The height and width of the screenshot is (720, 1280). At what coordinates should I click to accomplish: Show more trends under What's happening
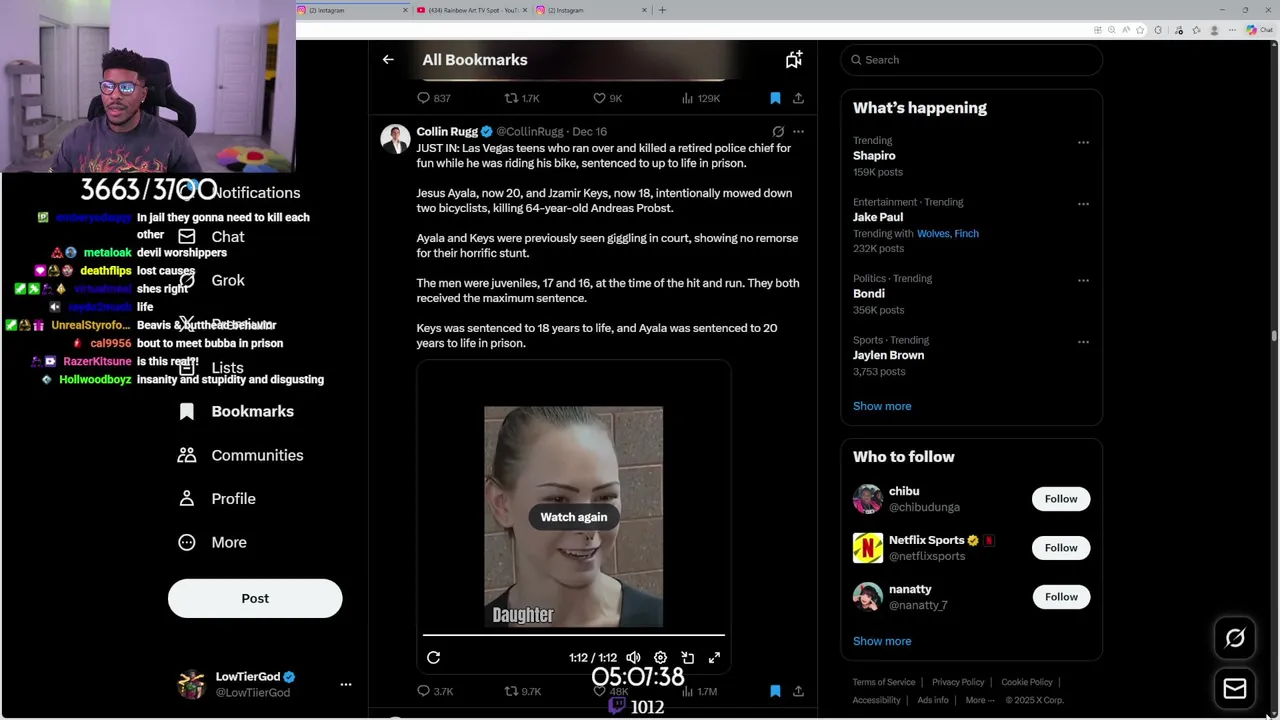coord(882,406)
